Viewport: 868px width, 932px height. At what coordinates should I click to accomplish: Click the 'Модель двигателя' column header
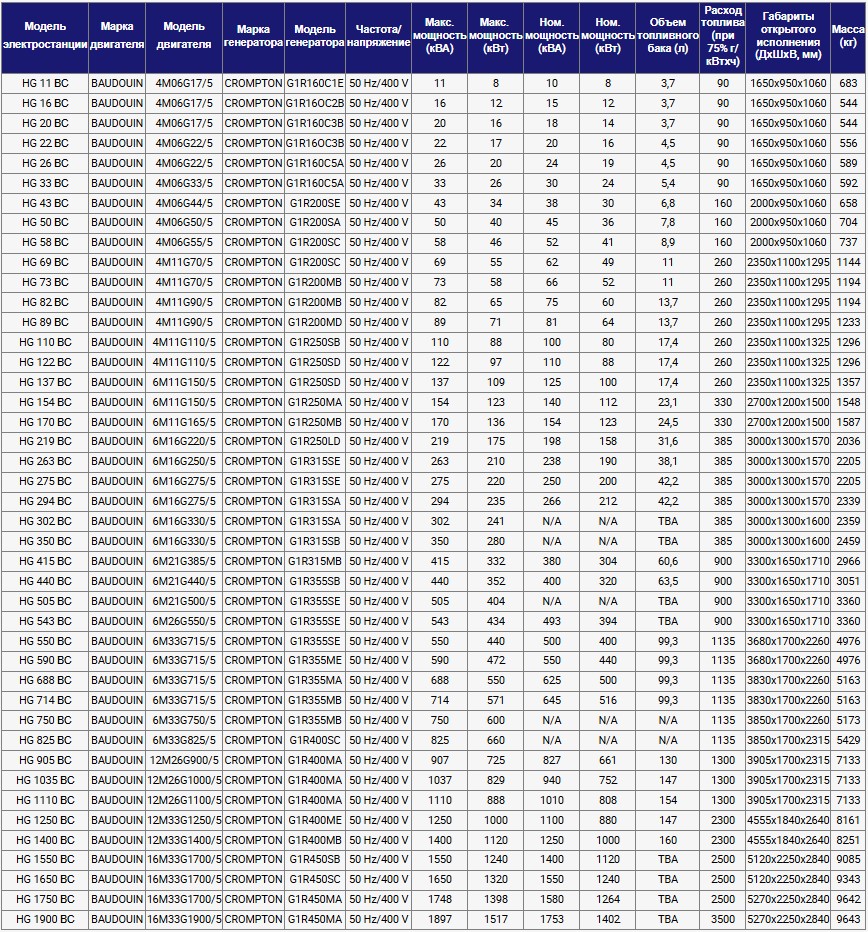(x=184, y=36)
